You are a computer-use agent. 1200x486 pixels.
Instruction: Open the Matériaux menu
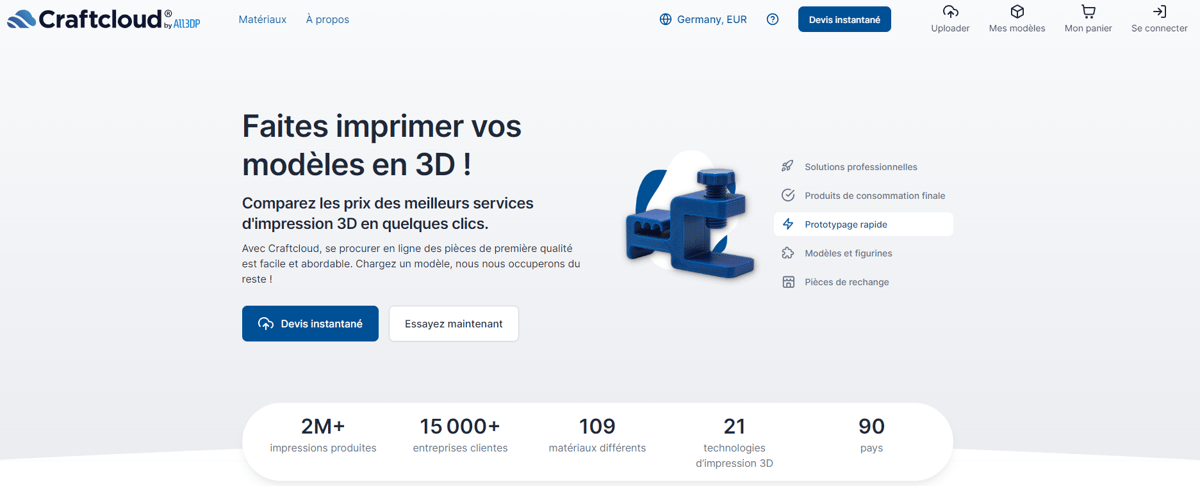click(262, 19)
